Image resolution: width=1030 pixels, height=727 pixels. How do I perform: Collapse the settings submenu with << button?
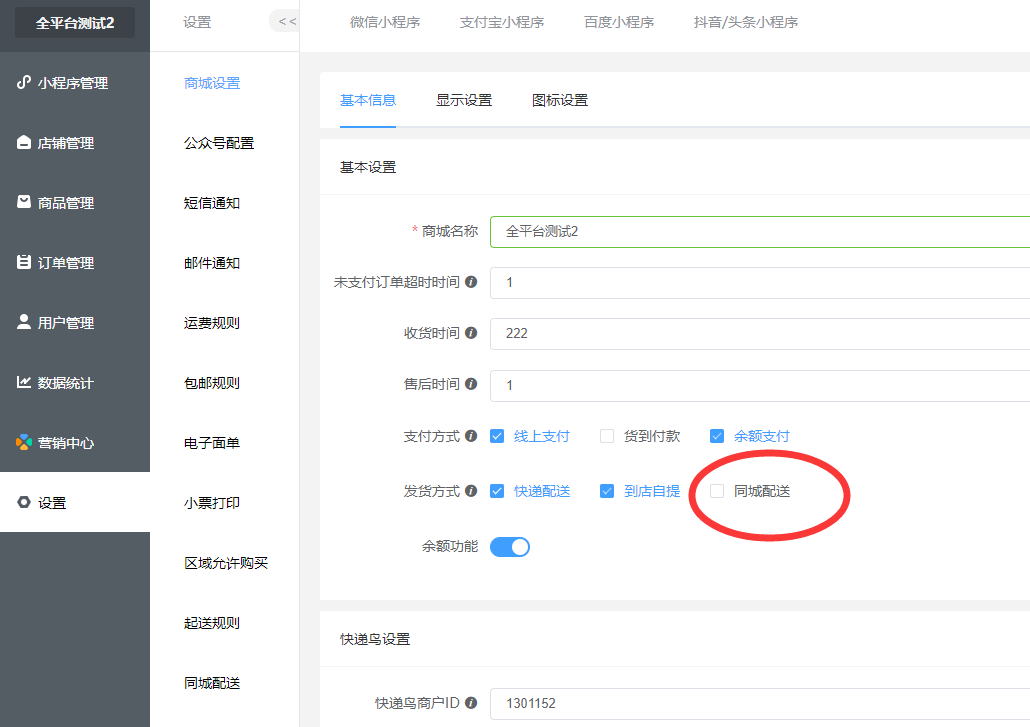click(285, 22)
